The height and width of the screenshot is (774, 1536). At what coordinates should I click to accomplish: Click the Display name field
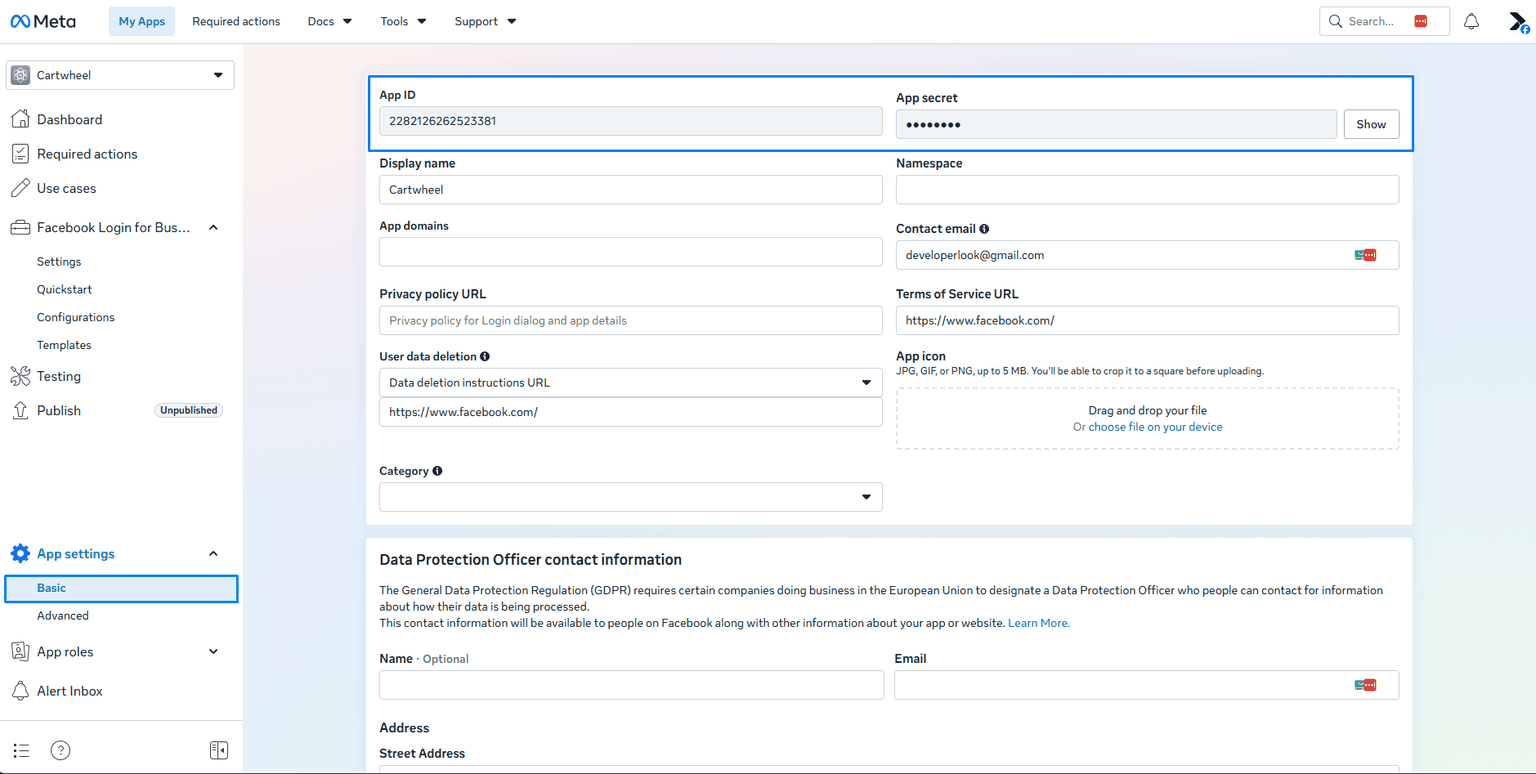[x=631, y=190]
